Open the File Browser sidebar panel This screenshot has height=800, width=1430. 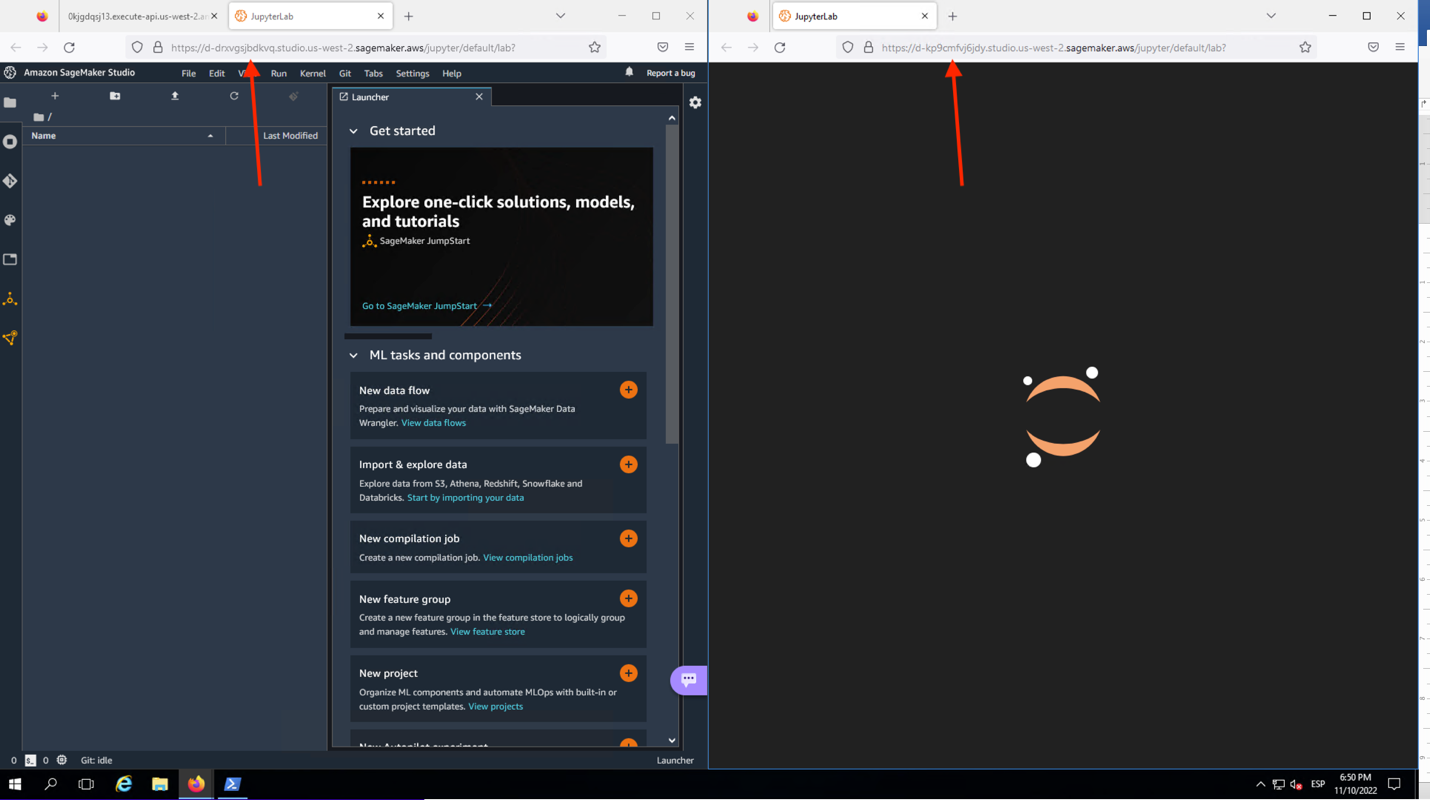pyautogui.click(x=10, y=103)
